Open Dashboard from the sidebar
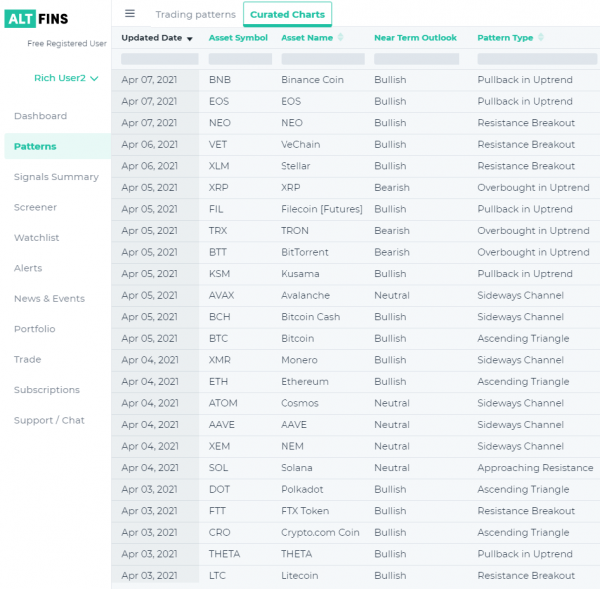600x589 pixels. click(x=40, y=116)
